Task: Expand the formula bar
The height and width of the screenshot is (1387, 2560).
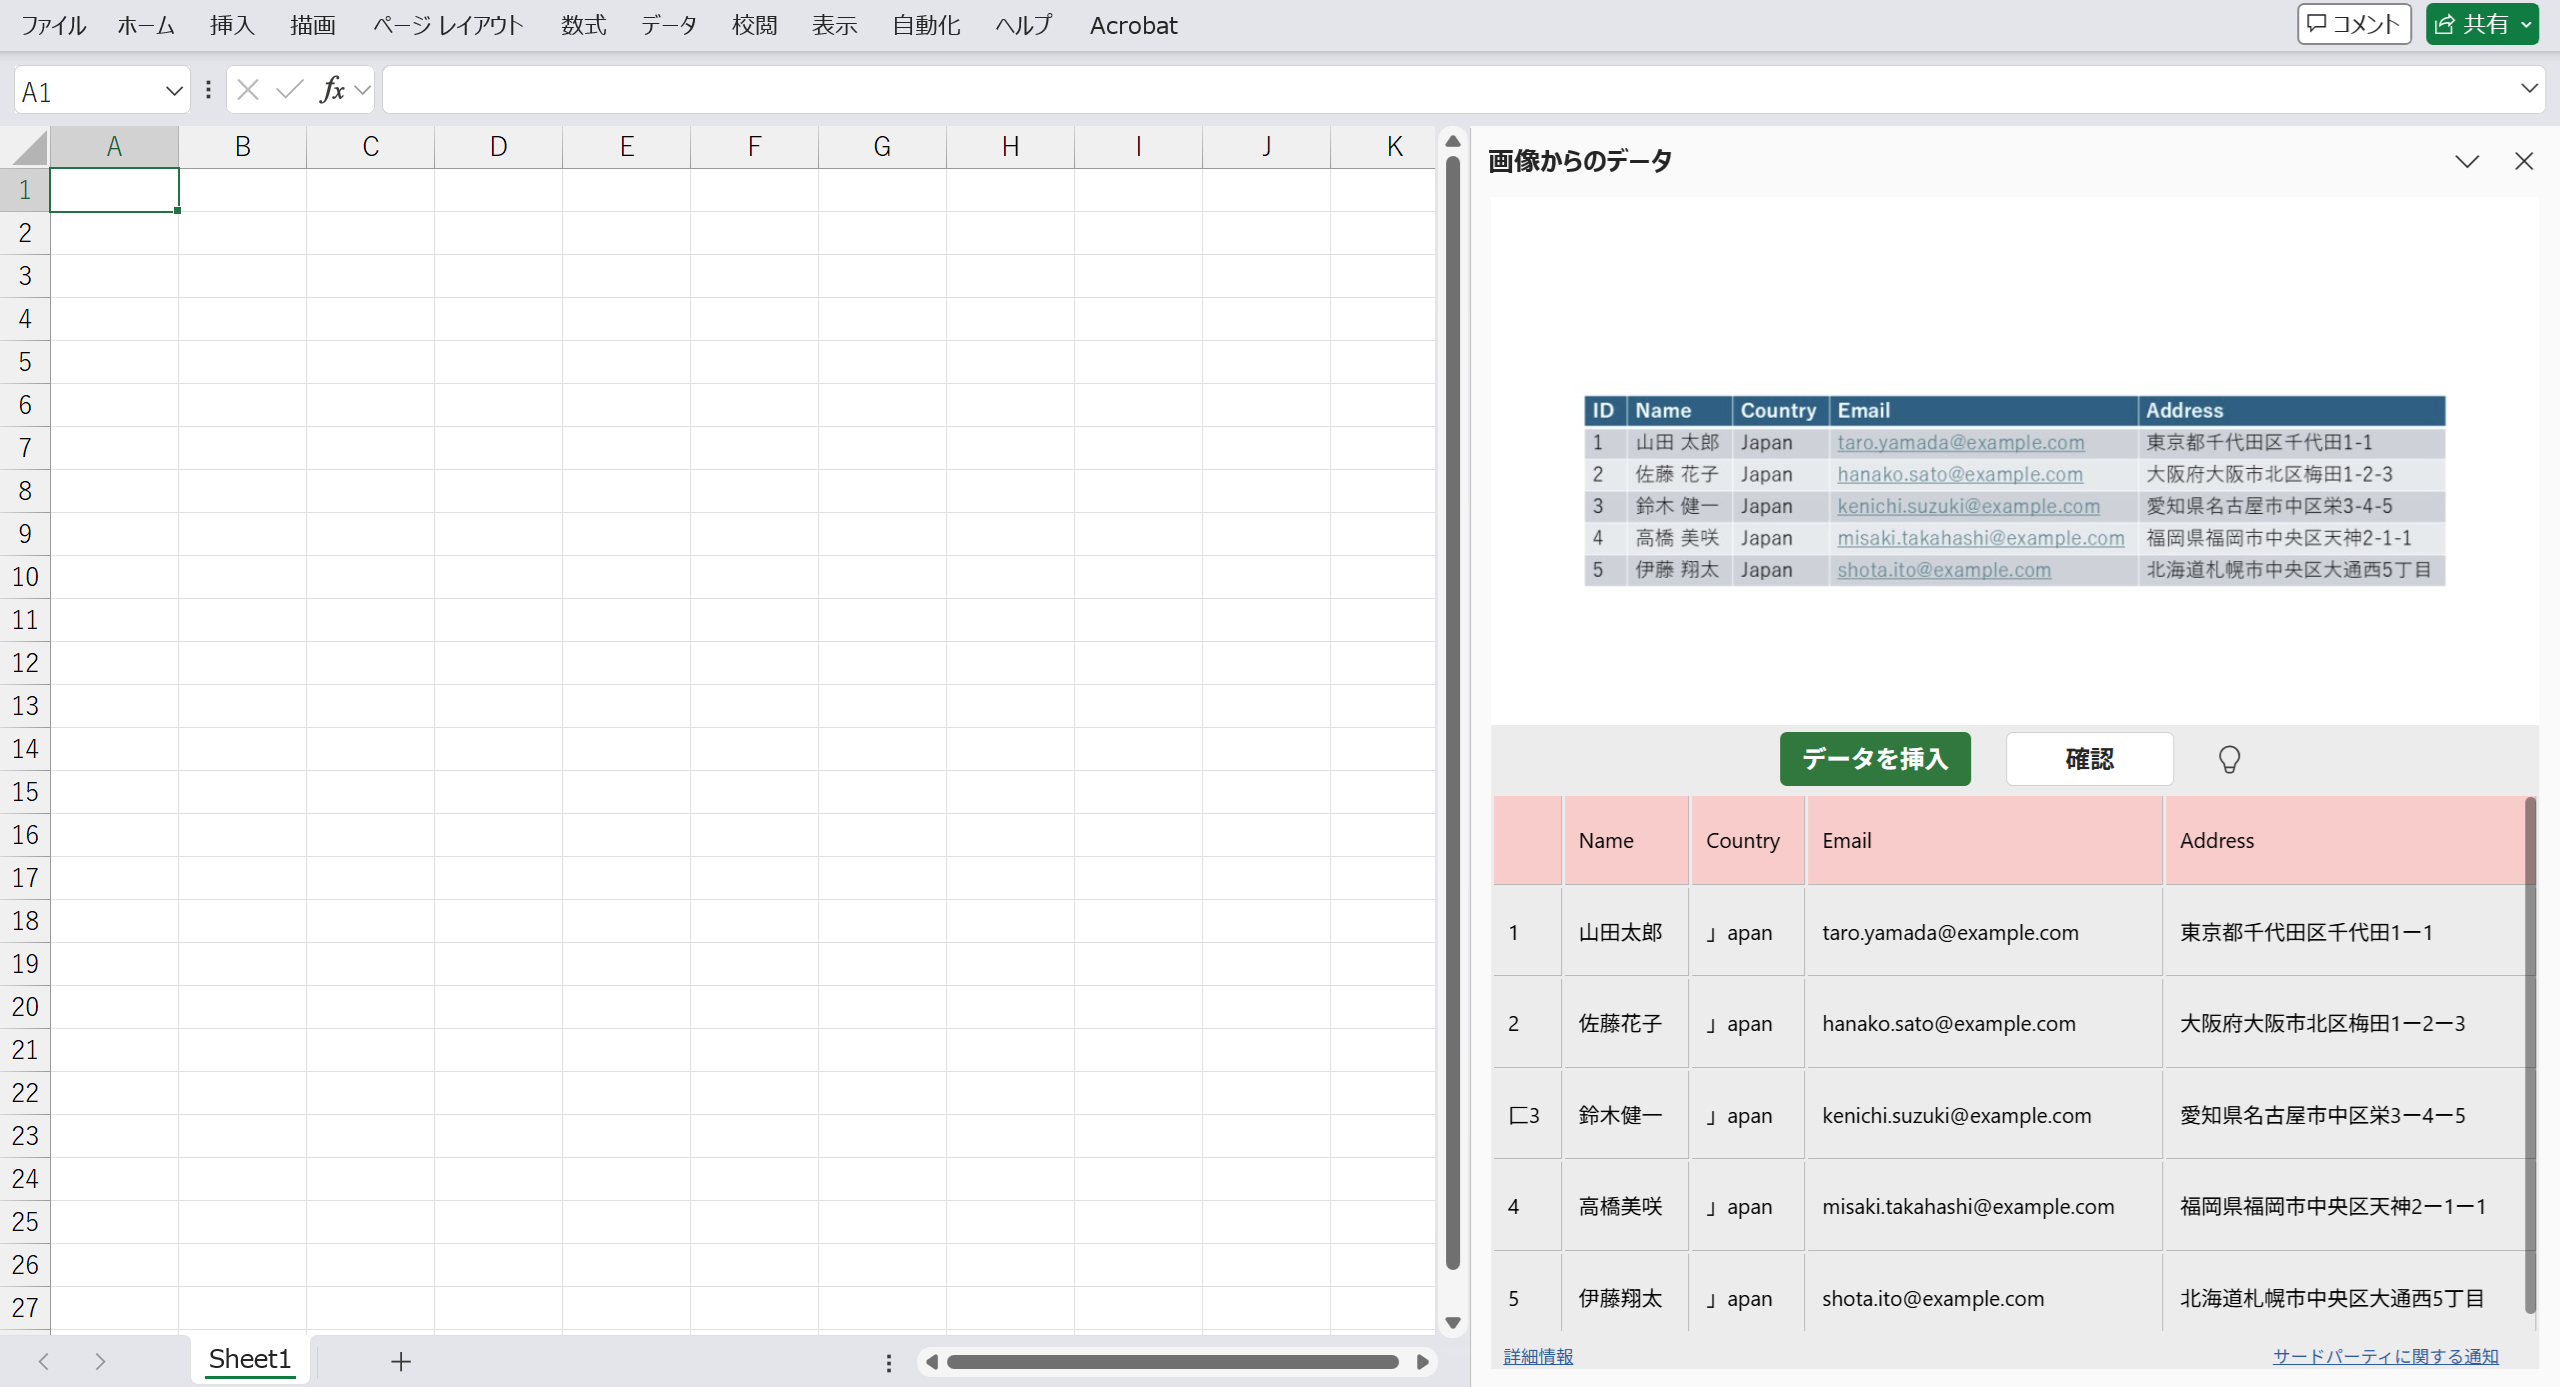Action: (x=2529, y=89)
